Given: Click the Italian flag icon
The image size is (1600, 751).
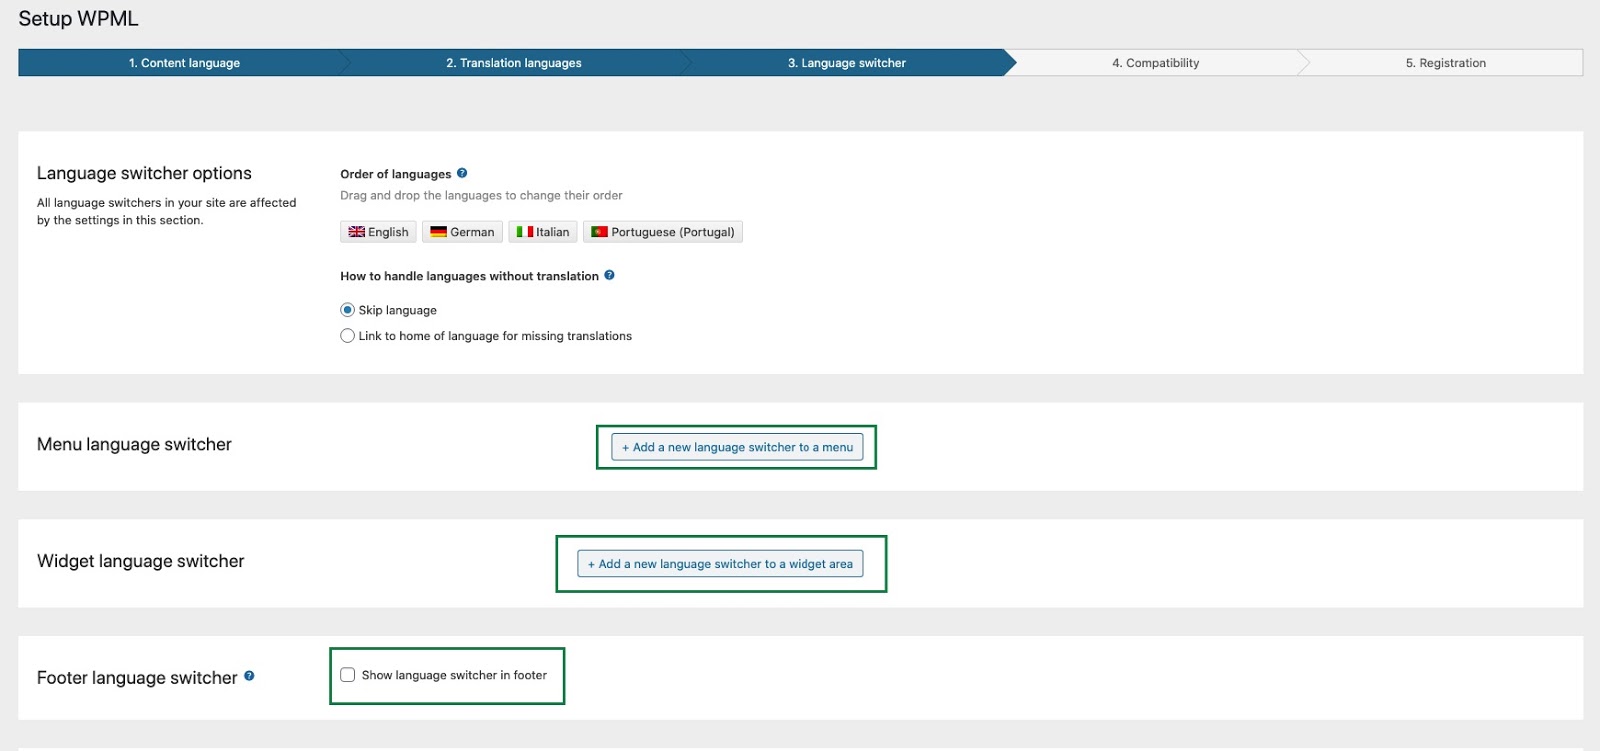Looking at the screenshot, I should (x=524, y=232).
